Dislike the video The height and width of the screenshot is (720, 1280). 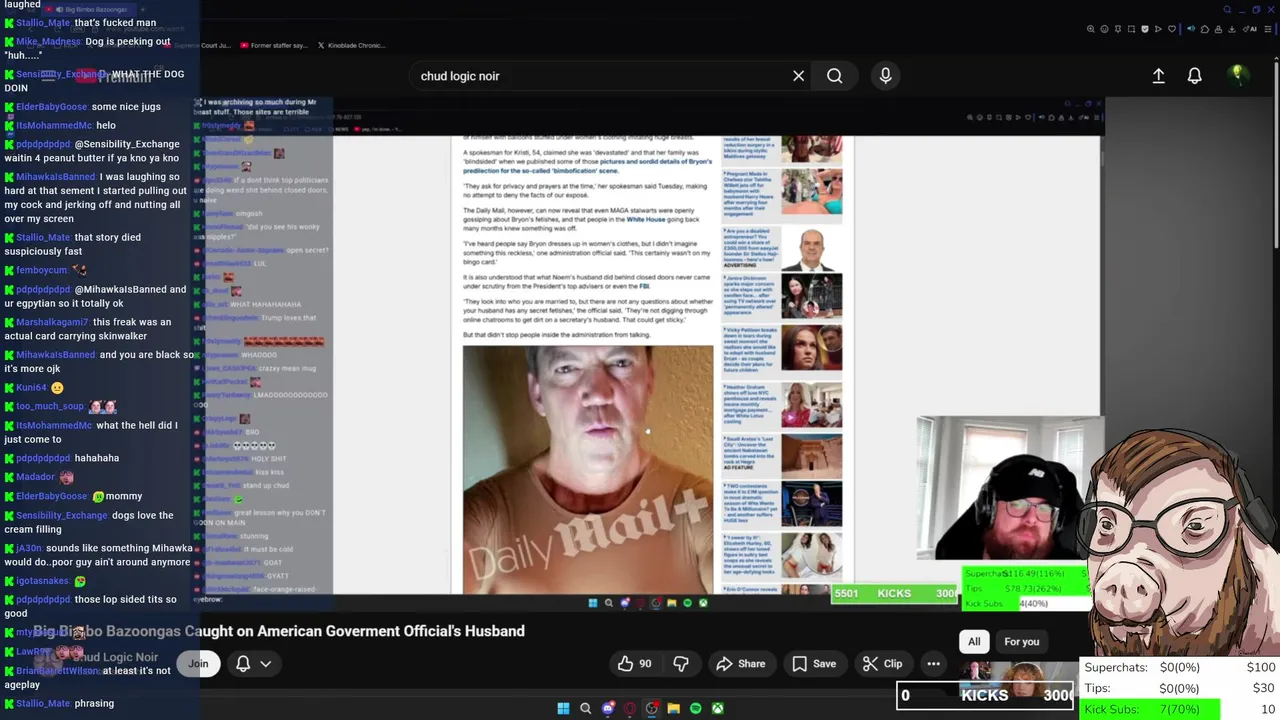tap(681, 663)
